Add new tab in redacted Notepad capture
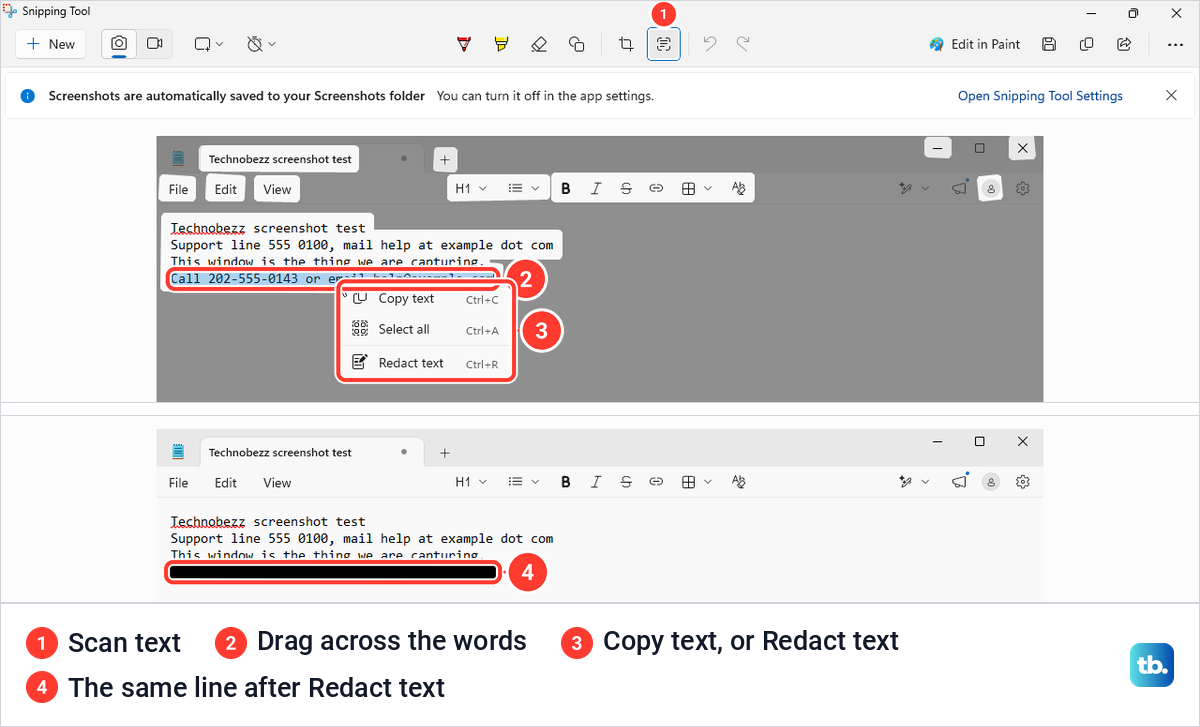1200x727 pixels. click(445, 453)
